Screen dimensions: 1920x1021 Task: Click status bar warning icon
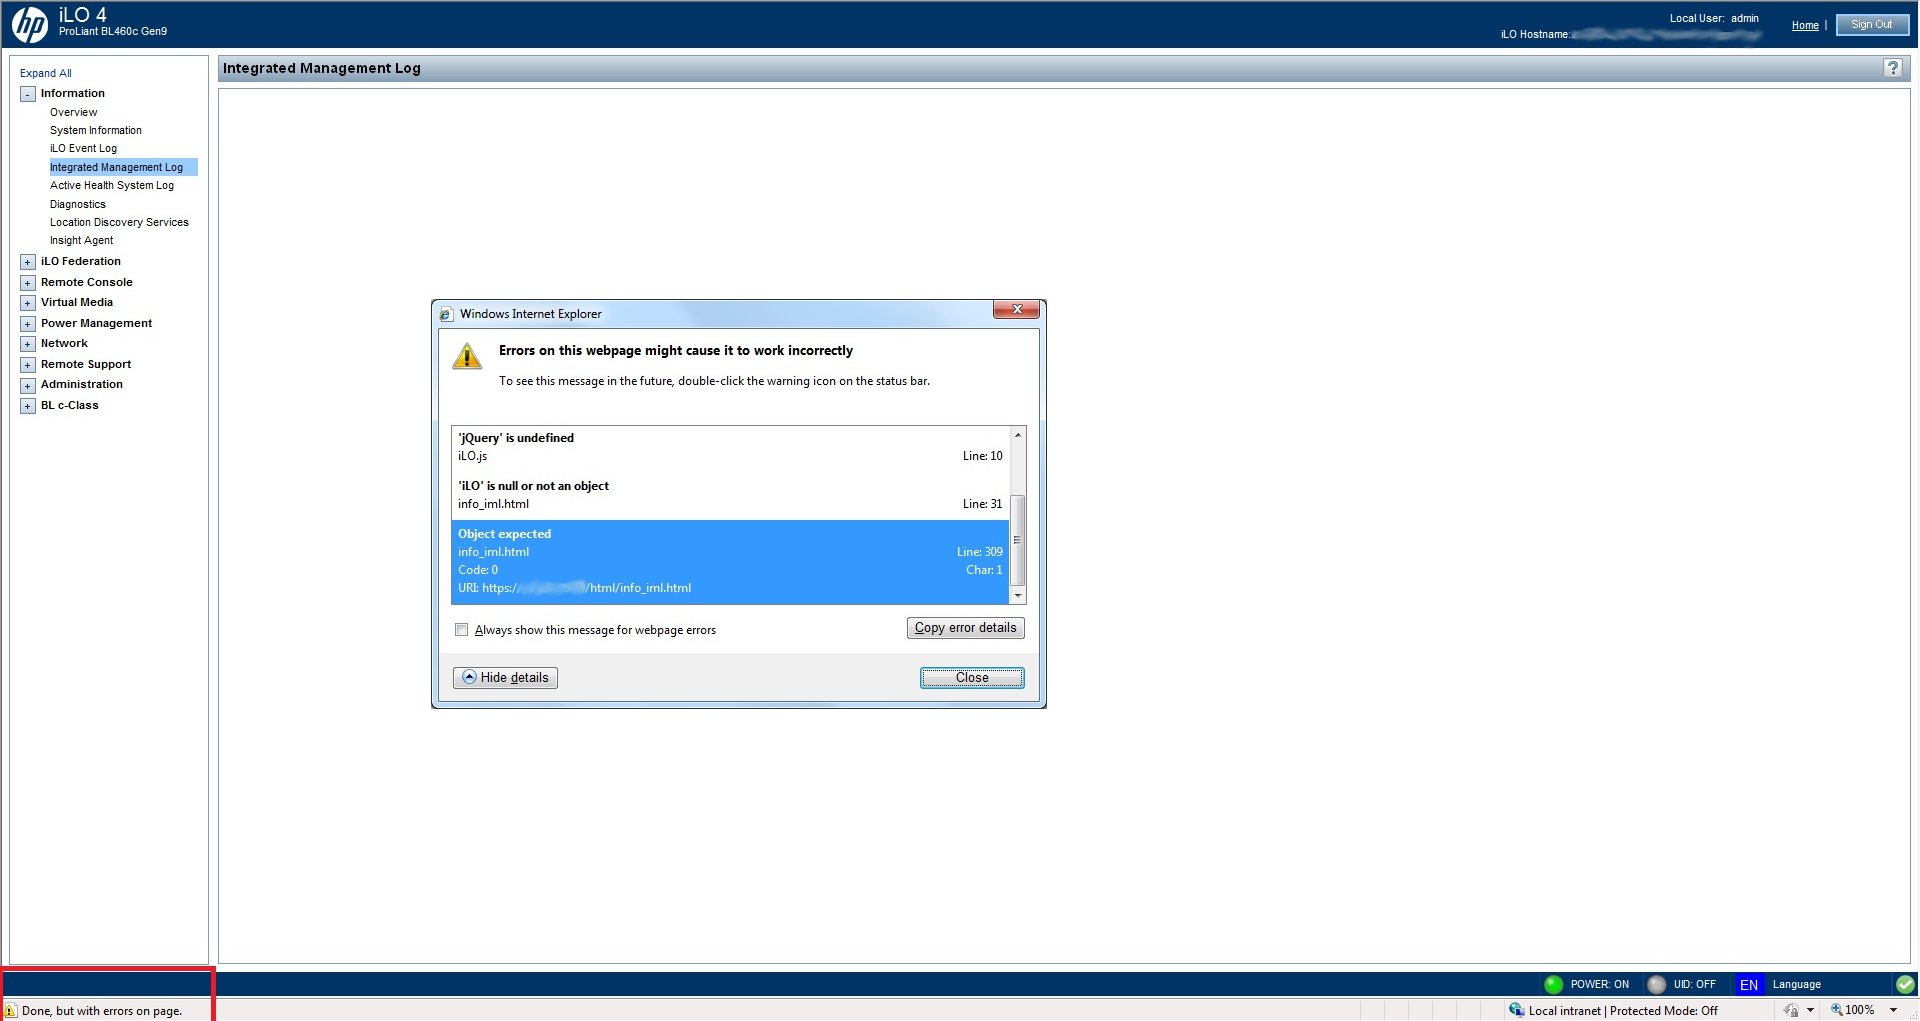11,1011
